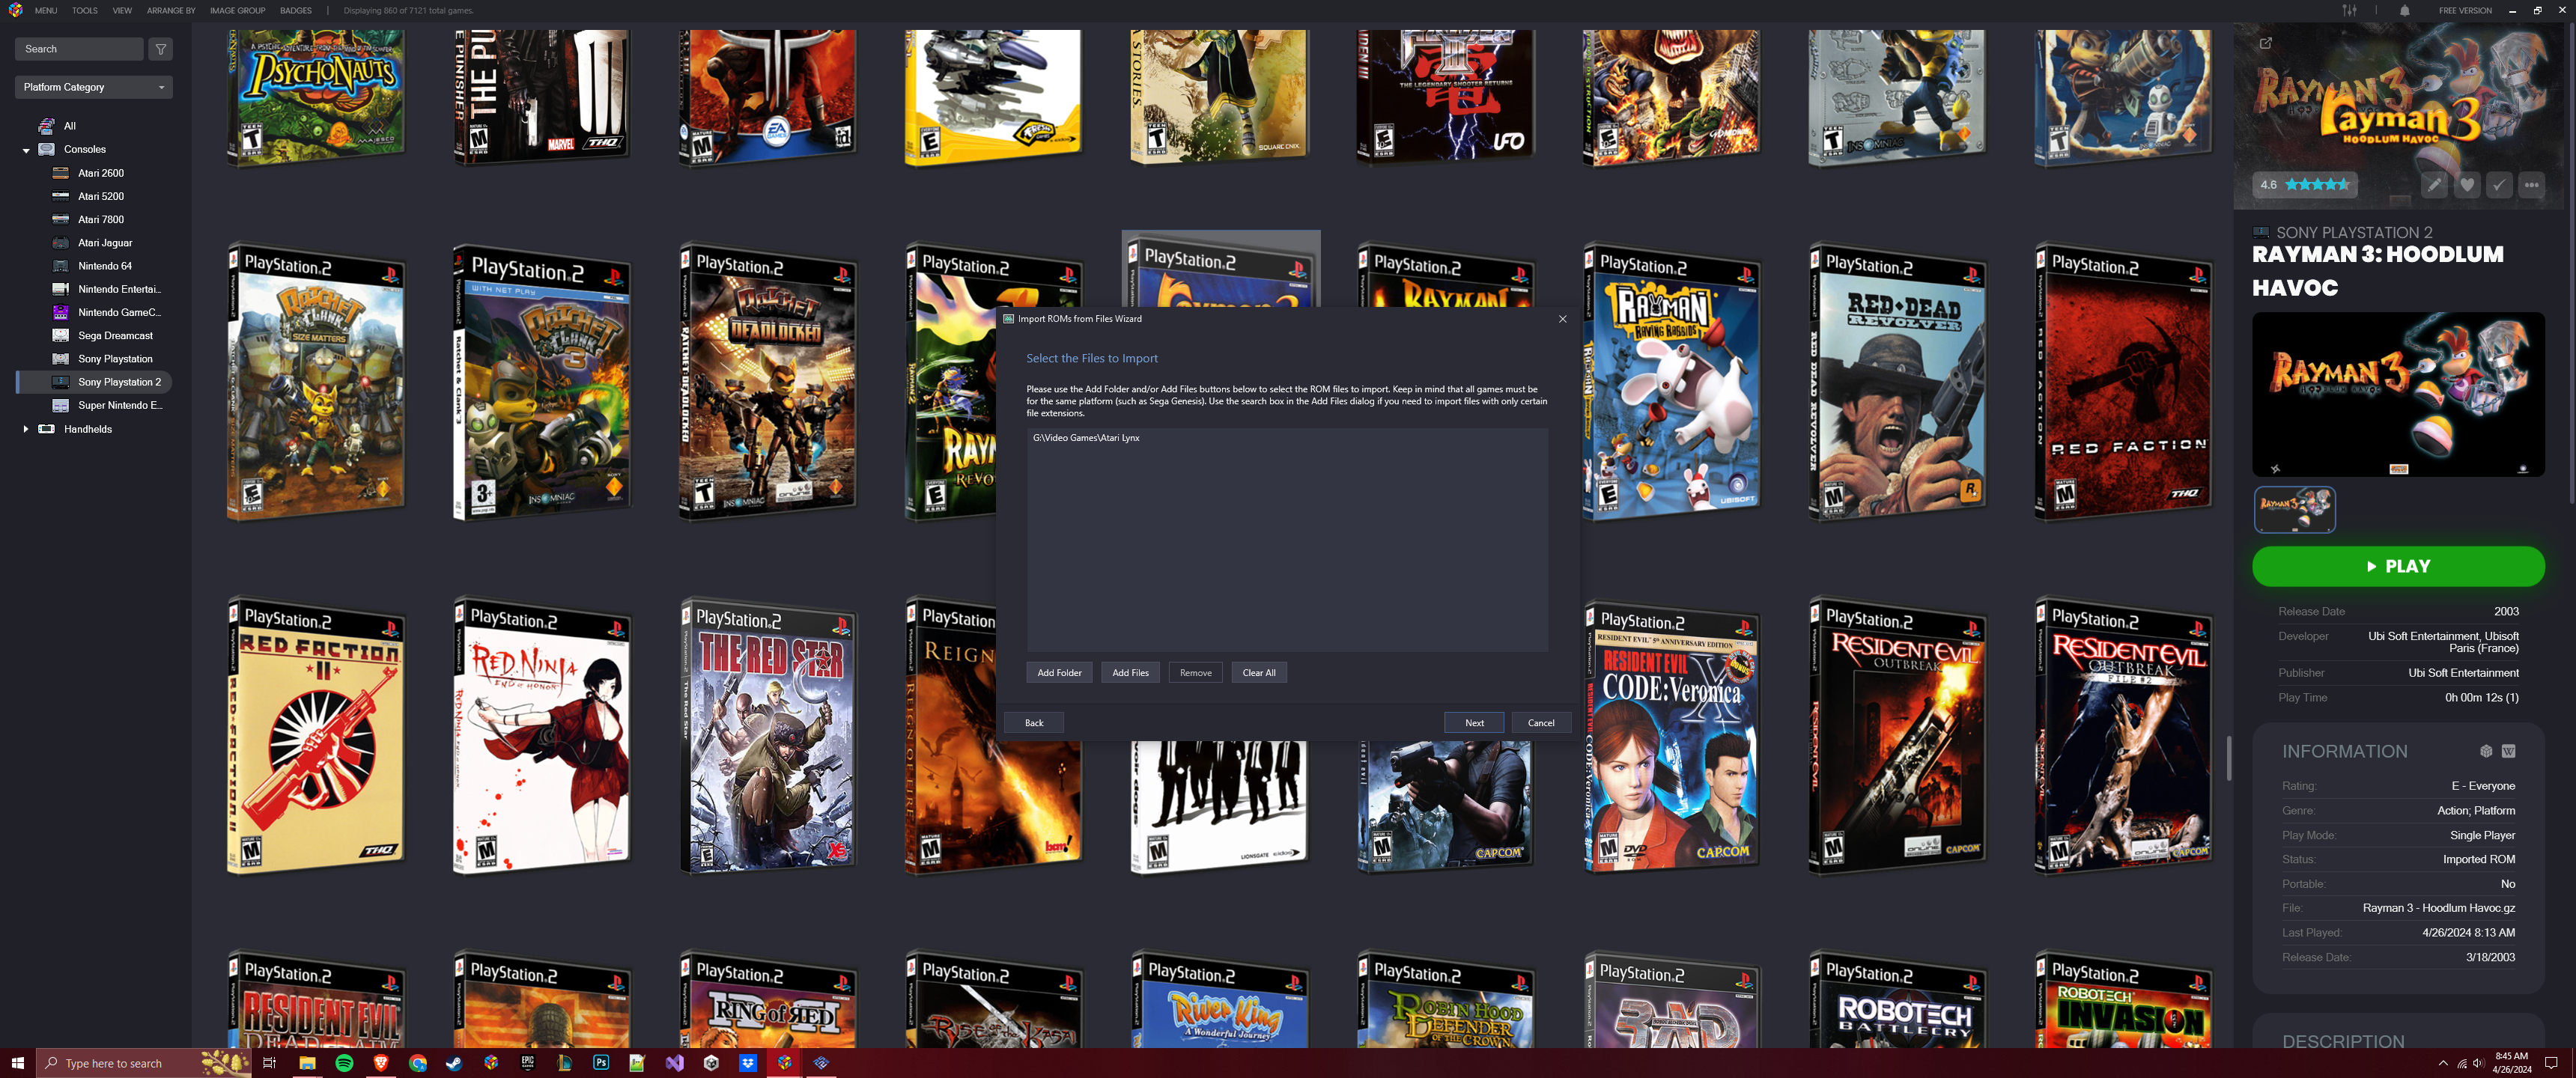Open Steam from the Windows taskbar
2576x1078 pixels.
[454, 1063]
